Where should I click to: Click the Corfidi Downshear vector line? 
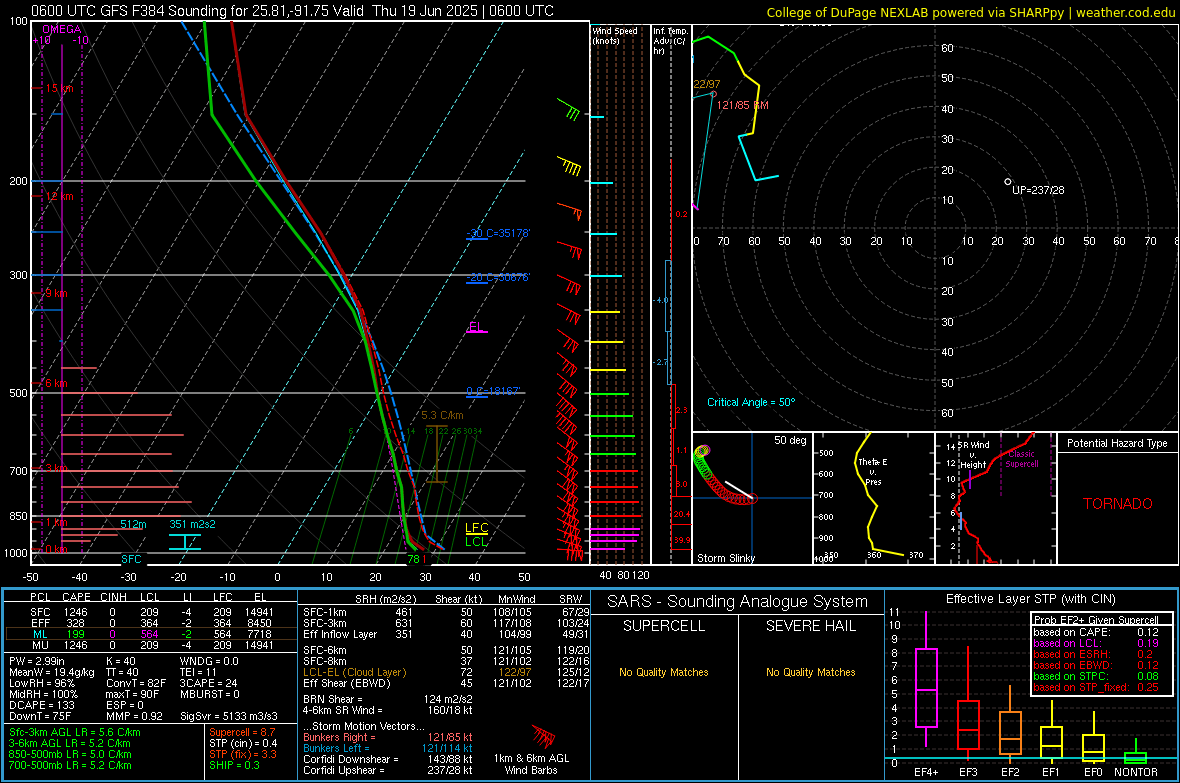(x=388, y=759)
